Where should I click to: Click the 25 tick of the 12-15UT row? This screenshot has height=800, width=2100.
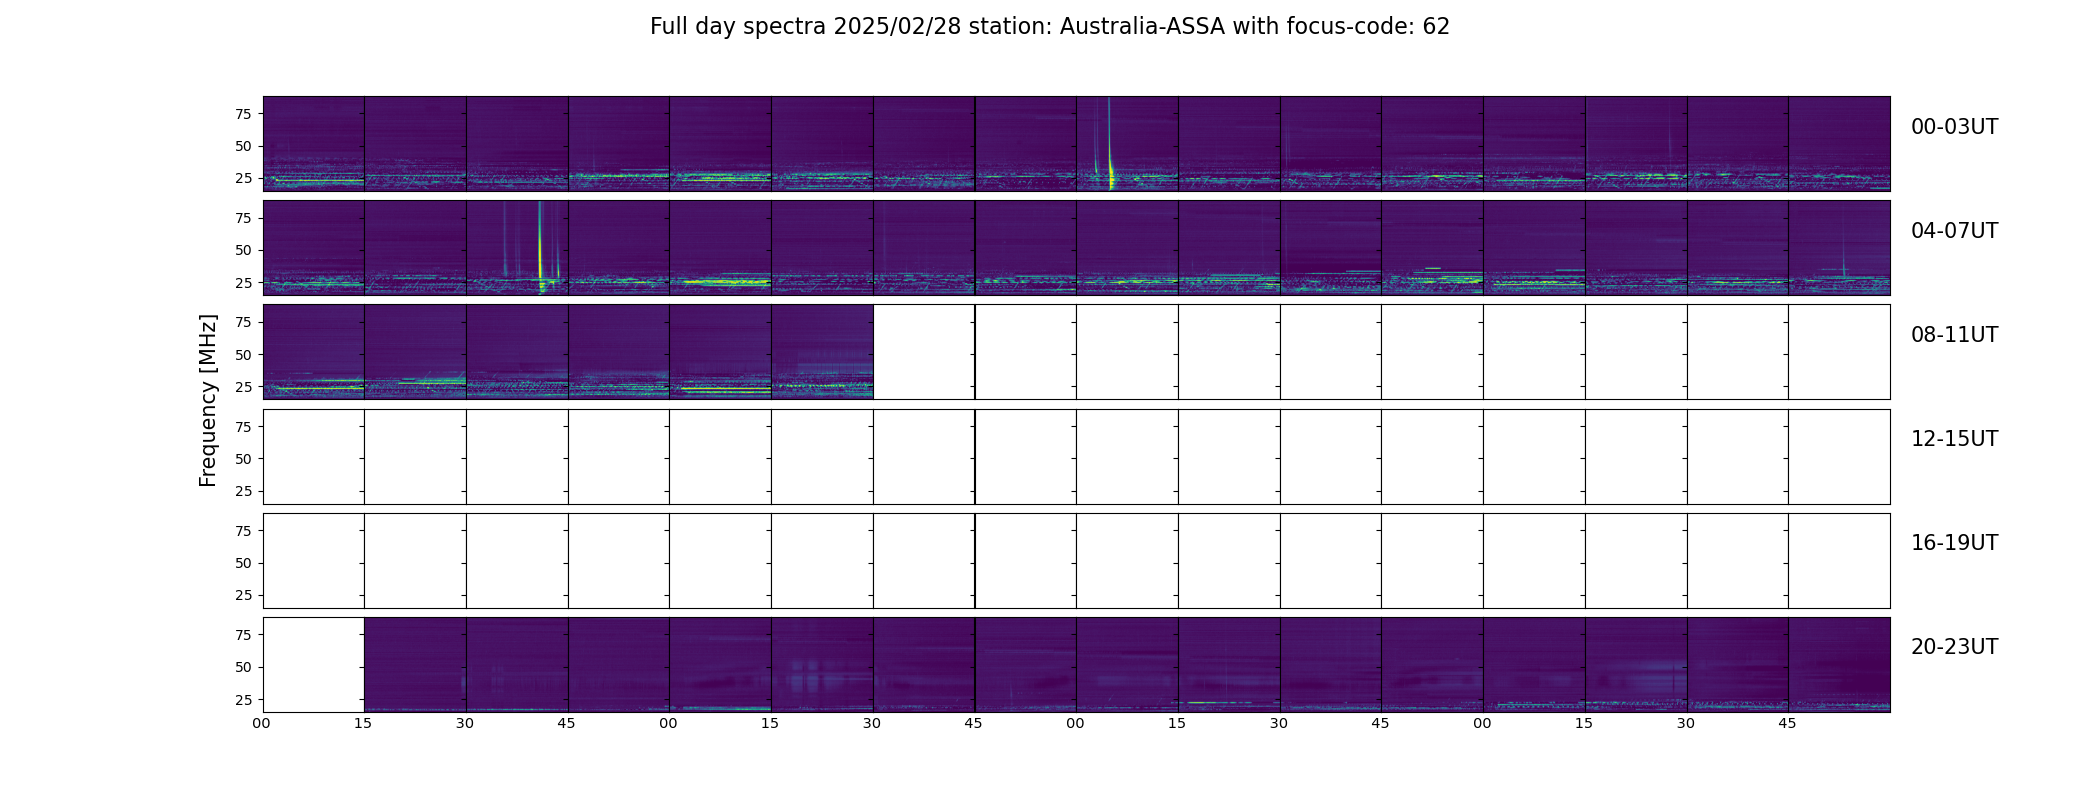point(243,491)
